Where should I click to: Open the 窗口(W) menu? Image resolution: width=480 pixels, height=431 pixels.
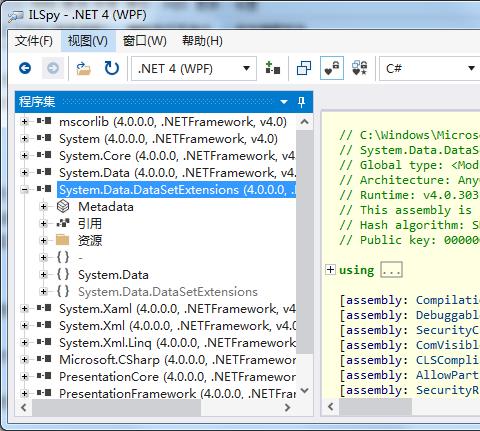145,41
